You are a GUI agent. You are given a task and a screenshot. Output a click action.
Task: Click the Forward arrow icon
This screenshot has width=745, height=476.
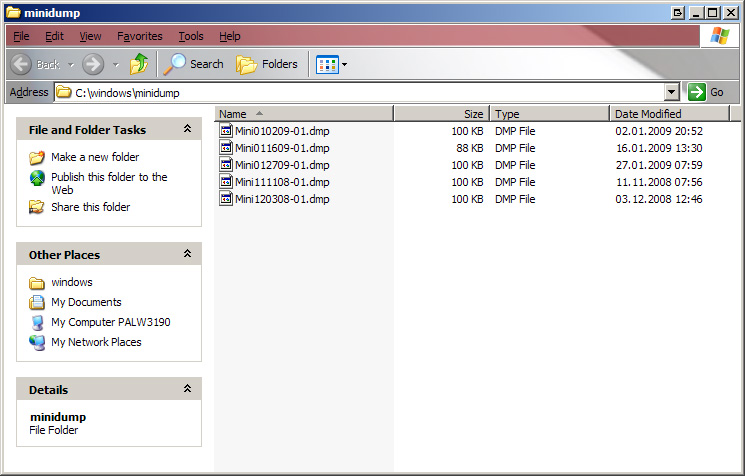pyautogui.click(x=93, y=64)
